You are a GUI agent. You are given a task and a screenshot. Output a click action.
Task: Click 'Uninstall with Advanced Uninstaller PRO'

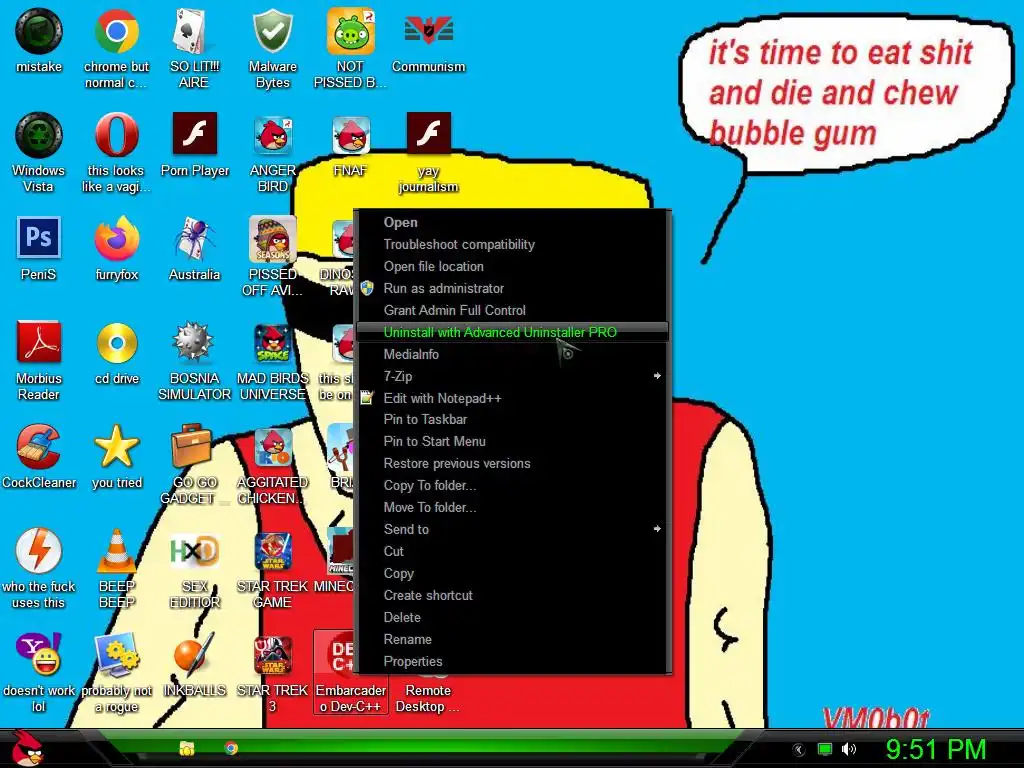513,332
